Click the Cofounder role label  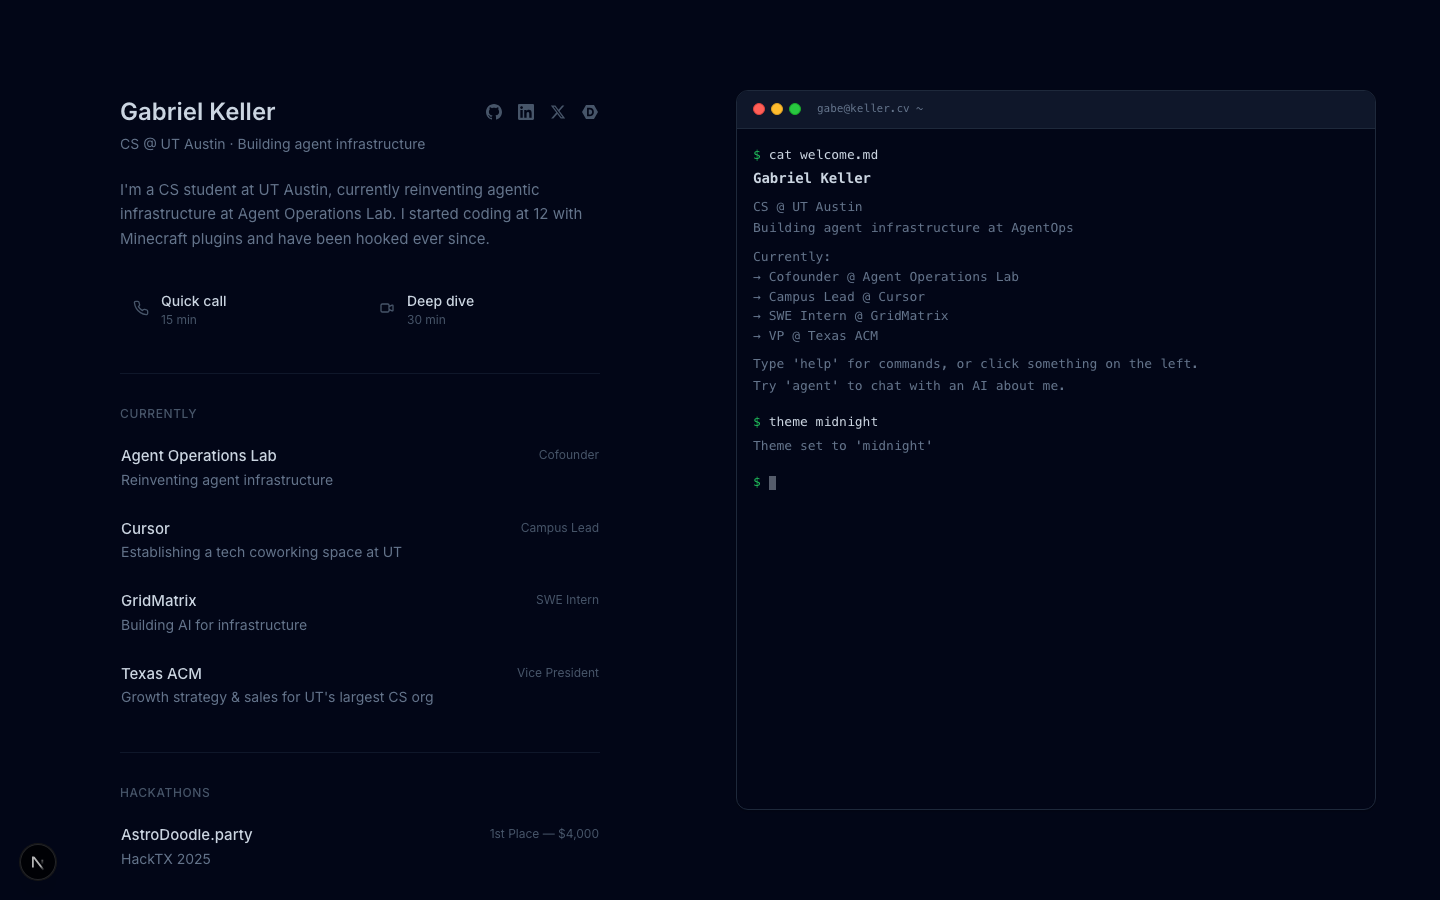pyautogui.click(x=568, y=455)
